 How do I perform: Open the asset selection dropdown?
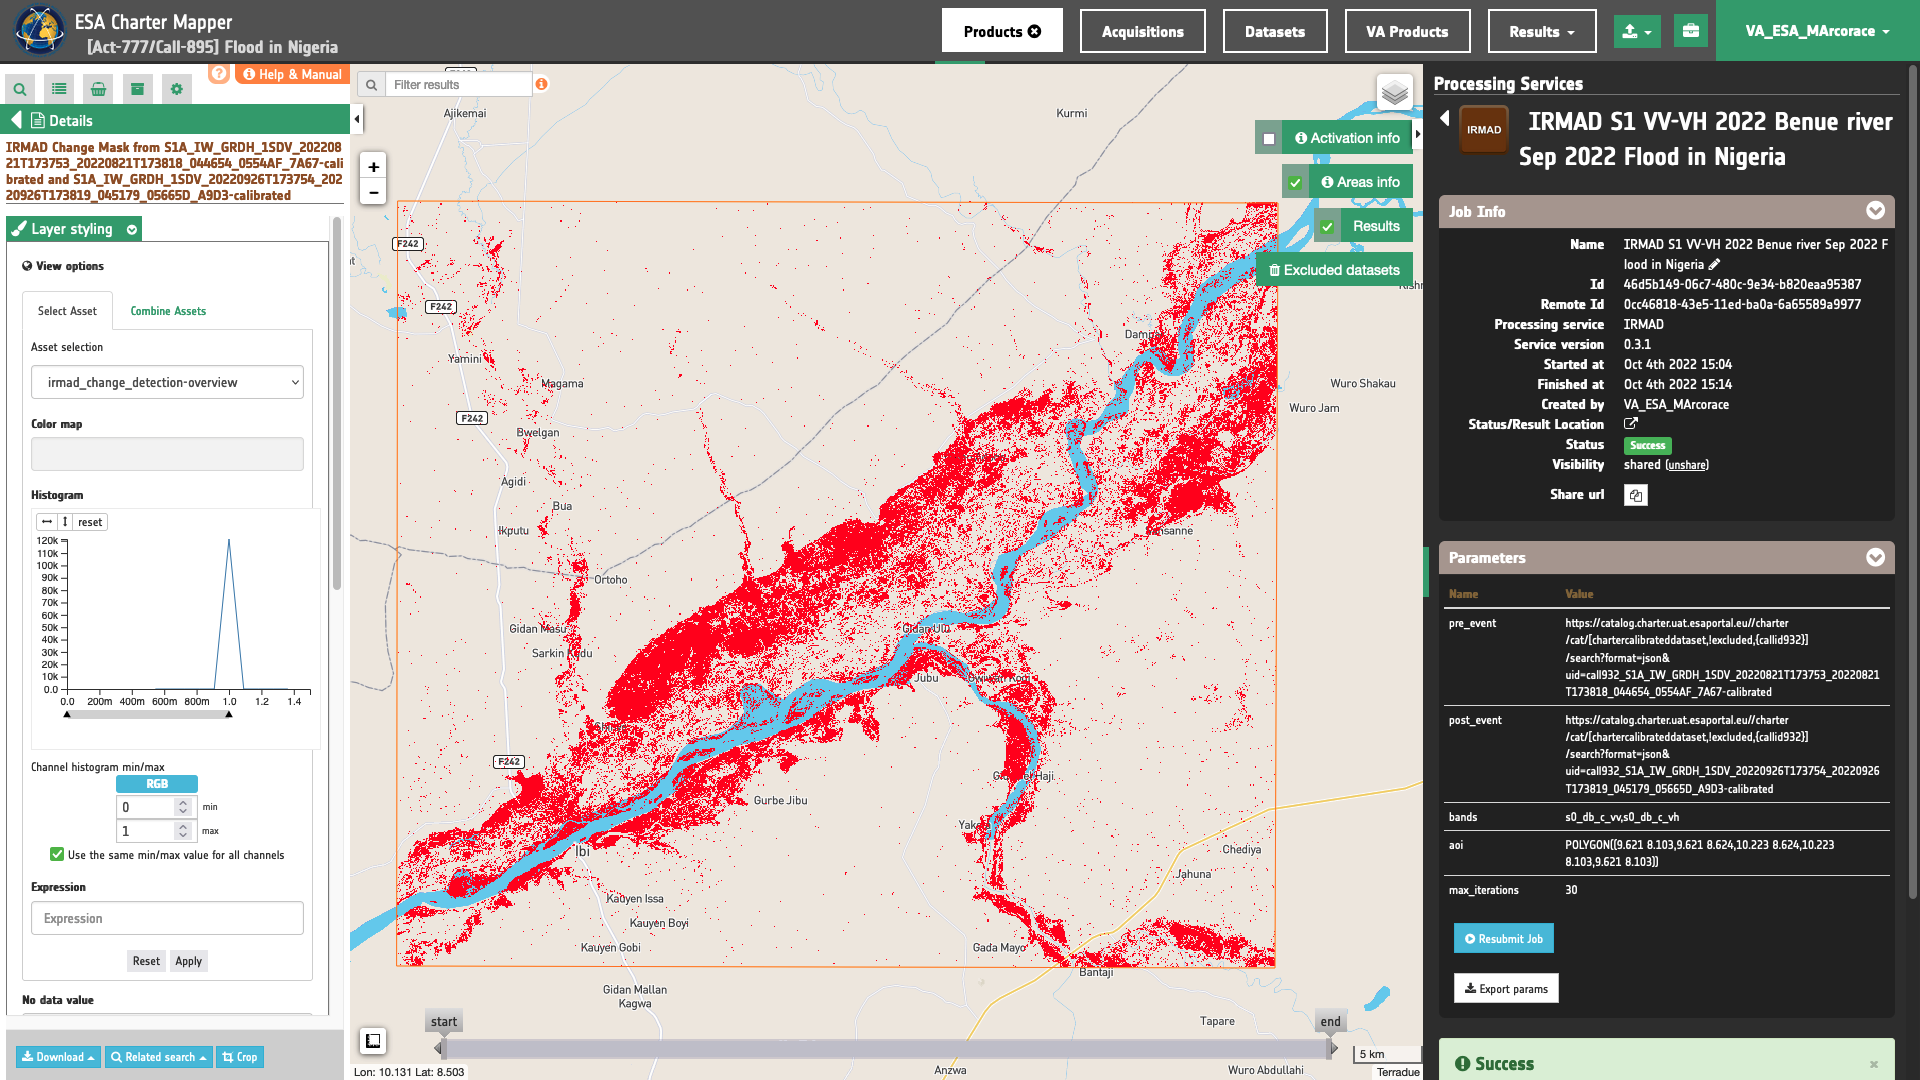point(167,382)
